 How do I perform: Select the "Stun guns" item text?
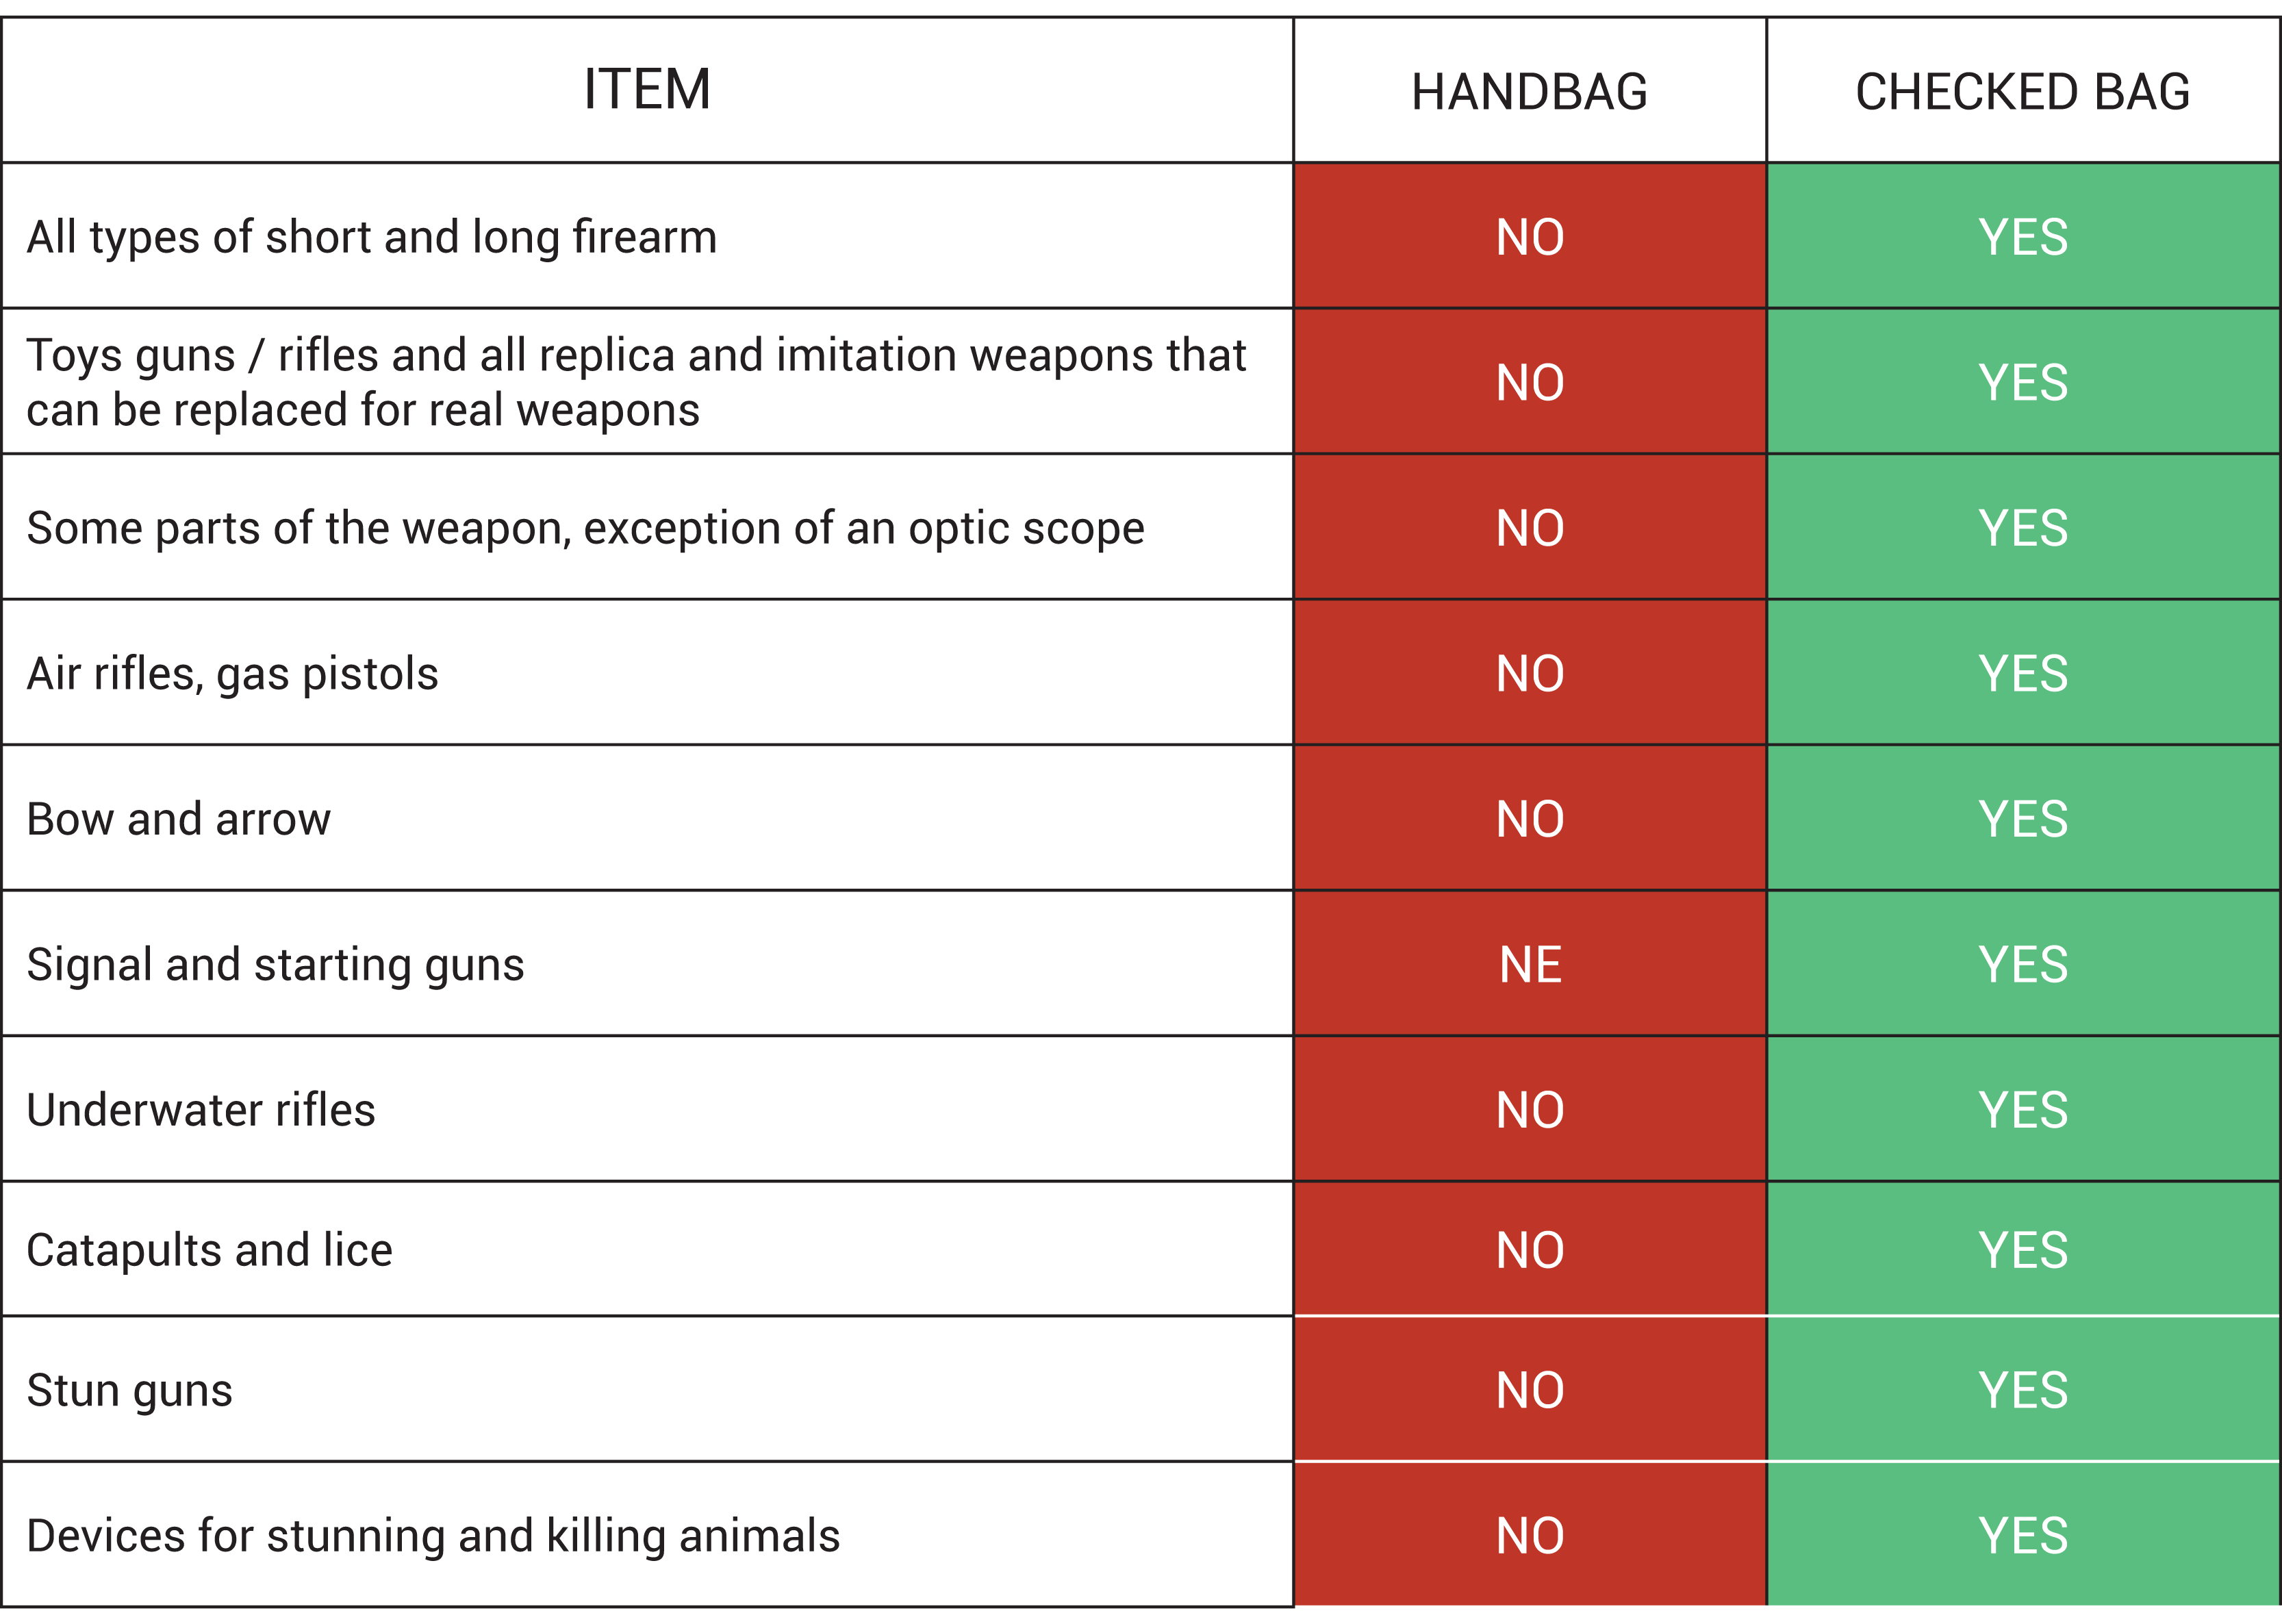(x=129, y=1390)
